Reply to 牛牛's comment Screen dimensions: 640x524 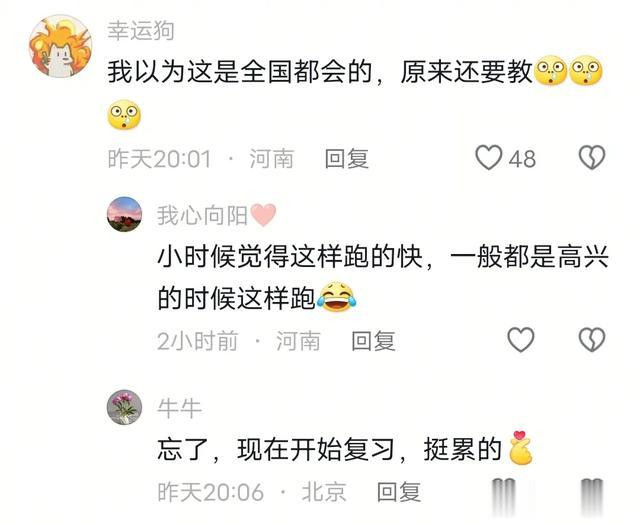[399, 492]
